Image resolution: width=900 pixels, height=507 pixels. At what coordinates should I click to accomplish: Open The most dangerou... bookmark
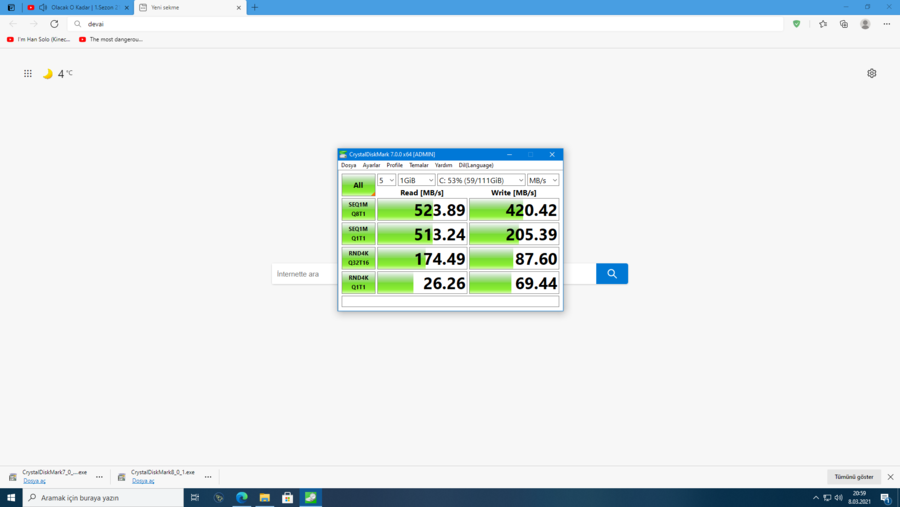coord(111,40)
